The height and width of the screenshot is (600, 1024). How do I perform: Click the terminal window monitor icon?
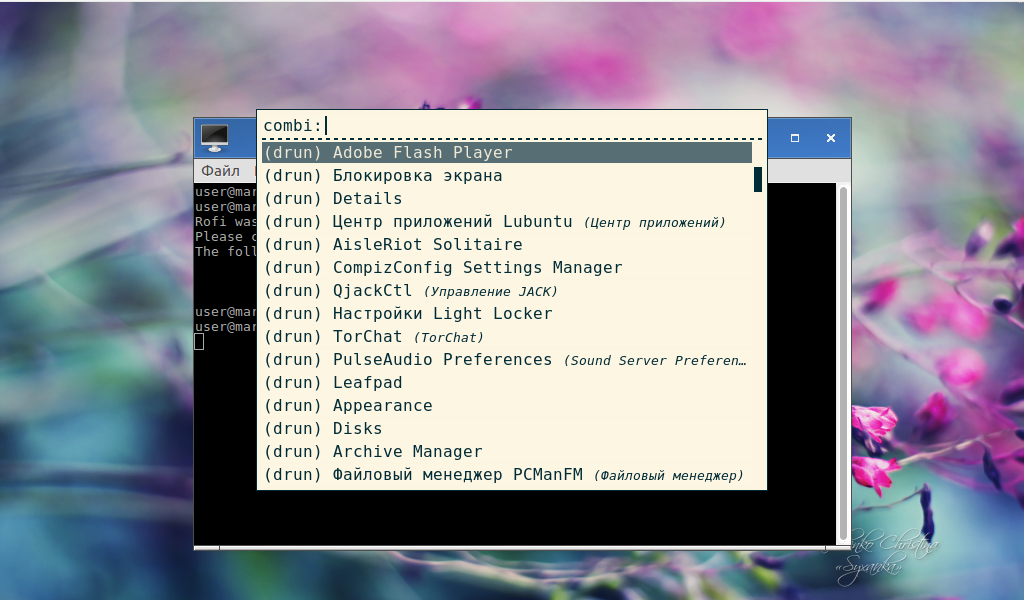point(214,138)
